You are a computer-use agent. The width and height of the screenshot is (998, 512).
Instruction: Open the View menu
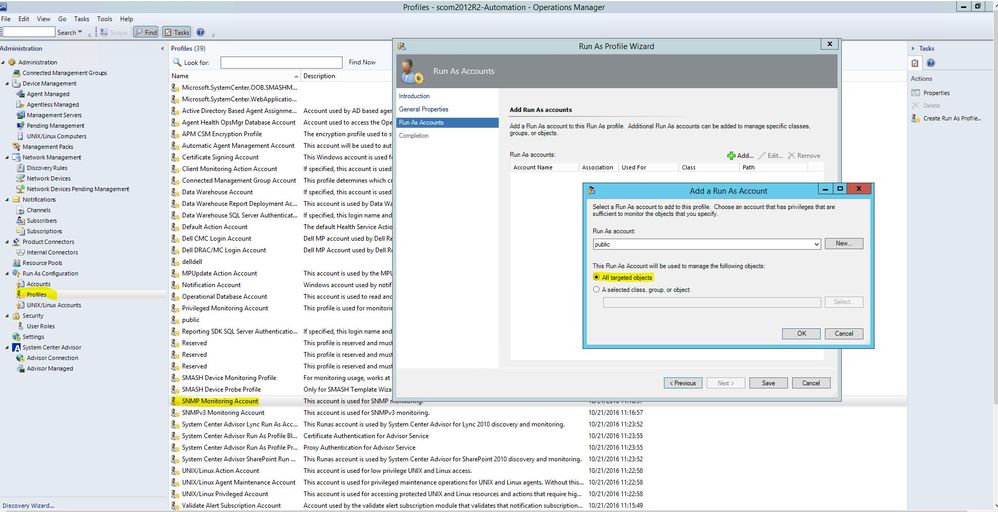(44, 19)
